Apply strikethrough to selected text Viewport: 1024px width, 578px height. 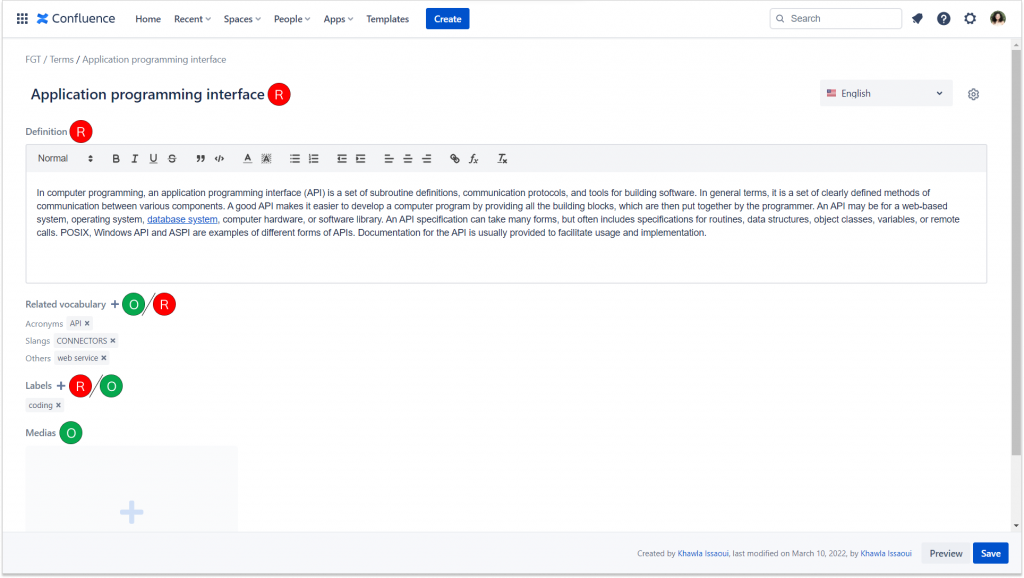[172, 158]
